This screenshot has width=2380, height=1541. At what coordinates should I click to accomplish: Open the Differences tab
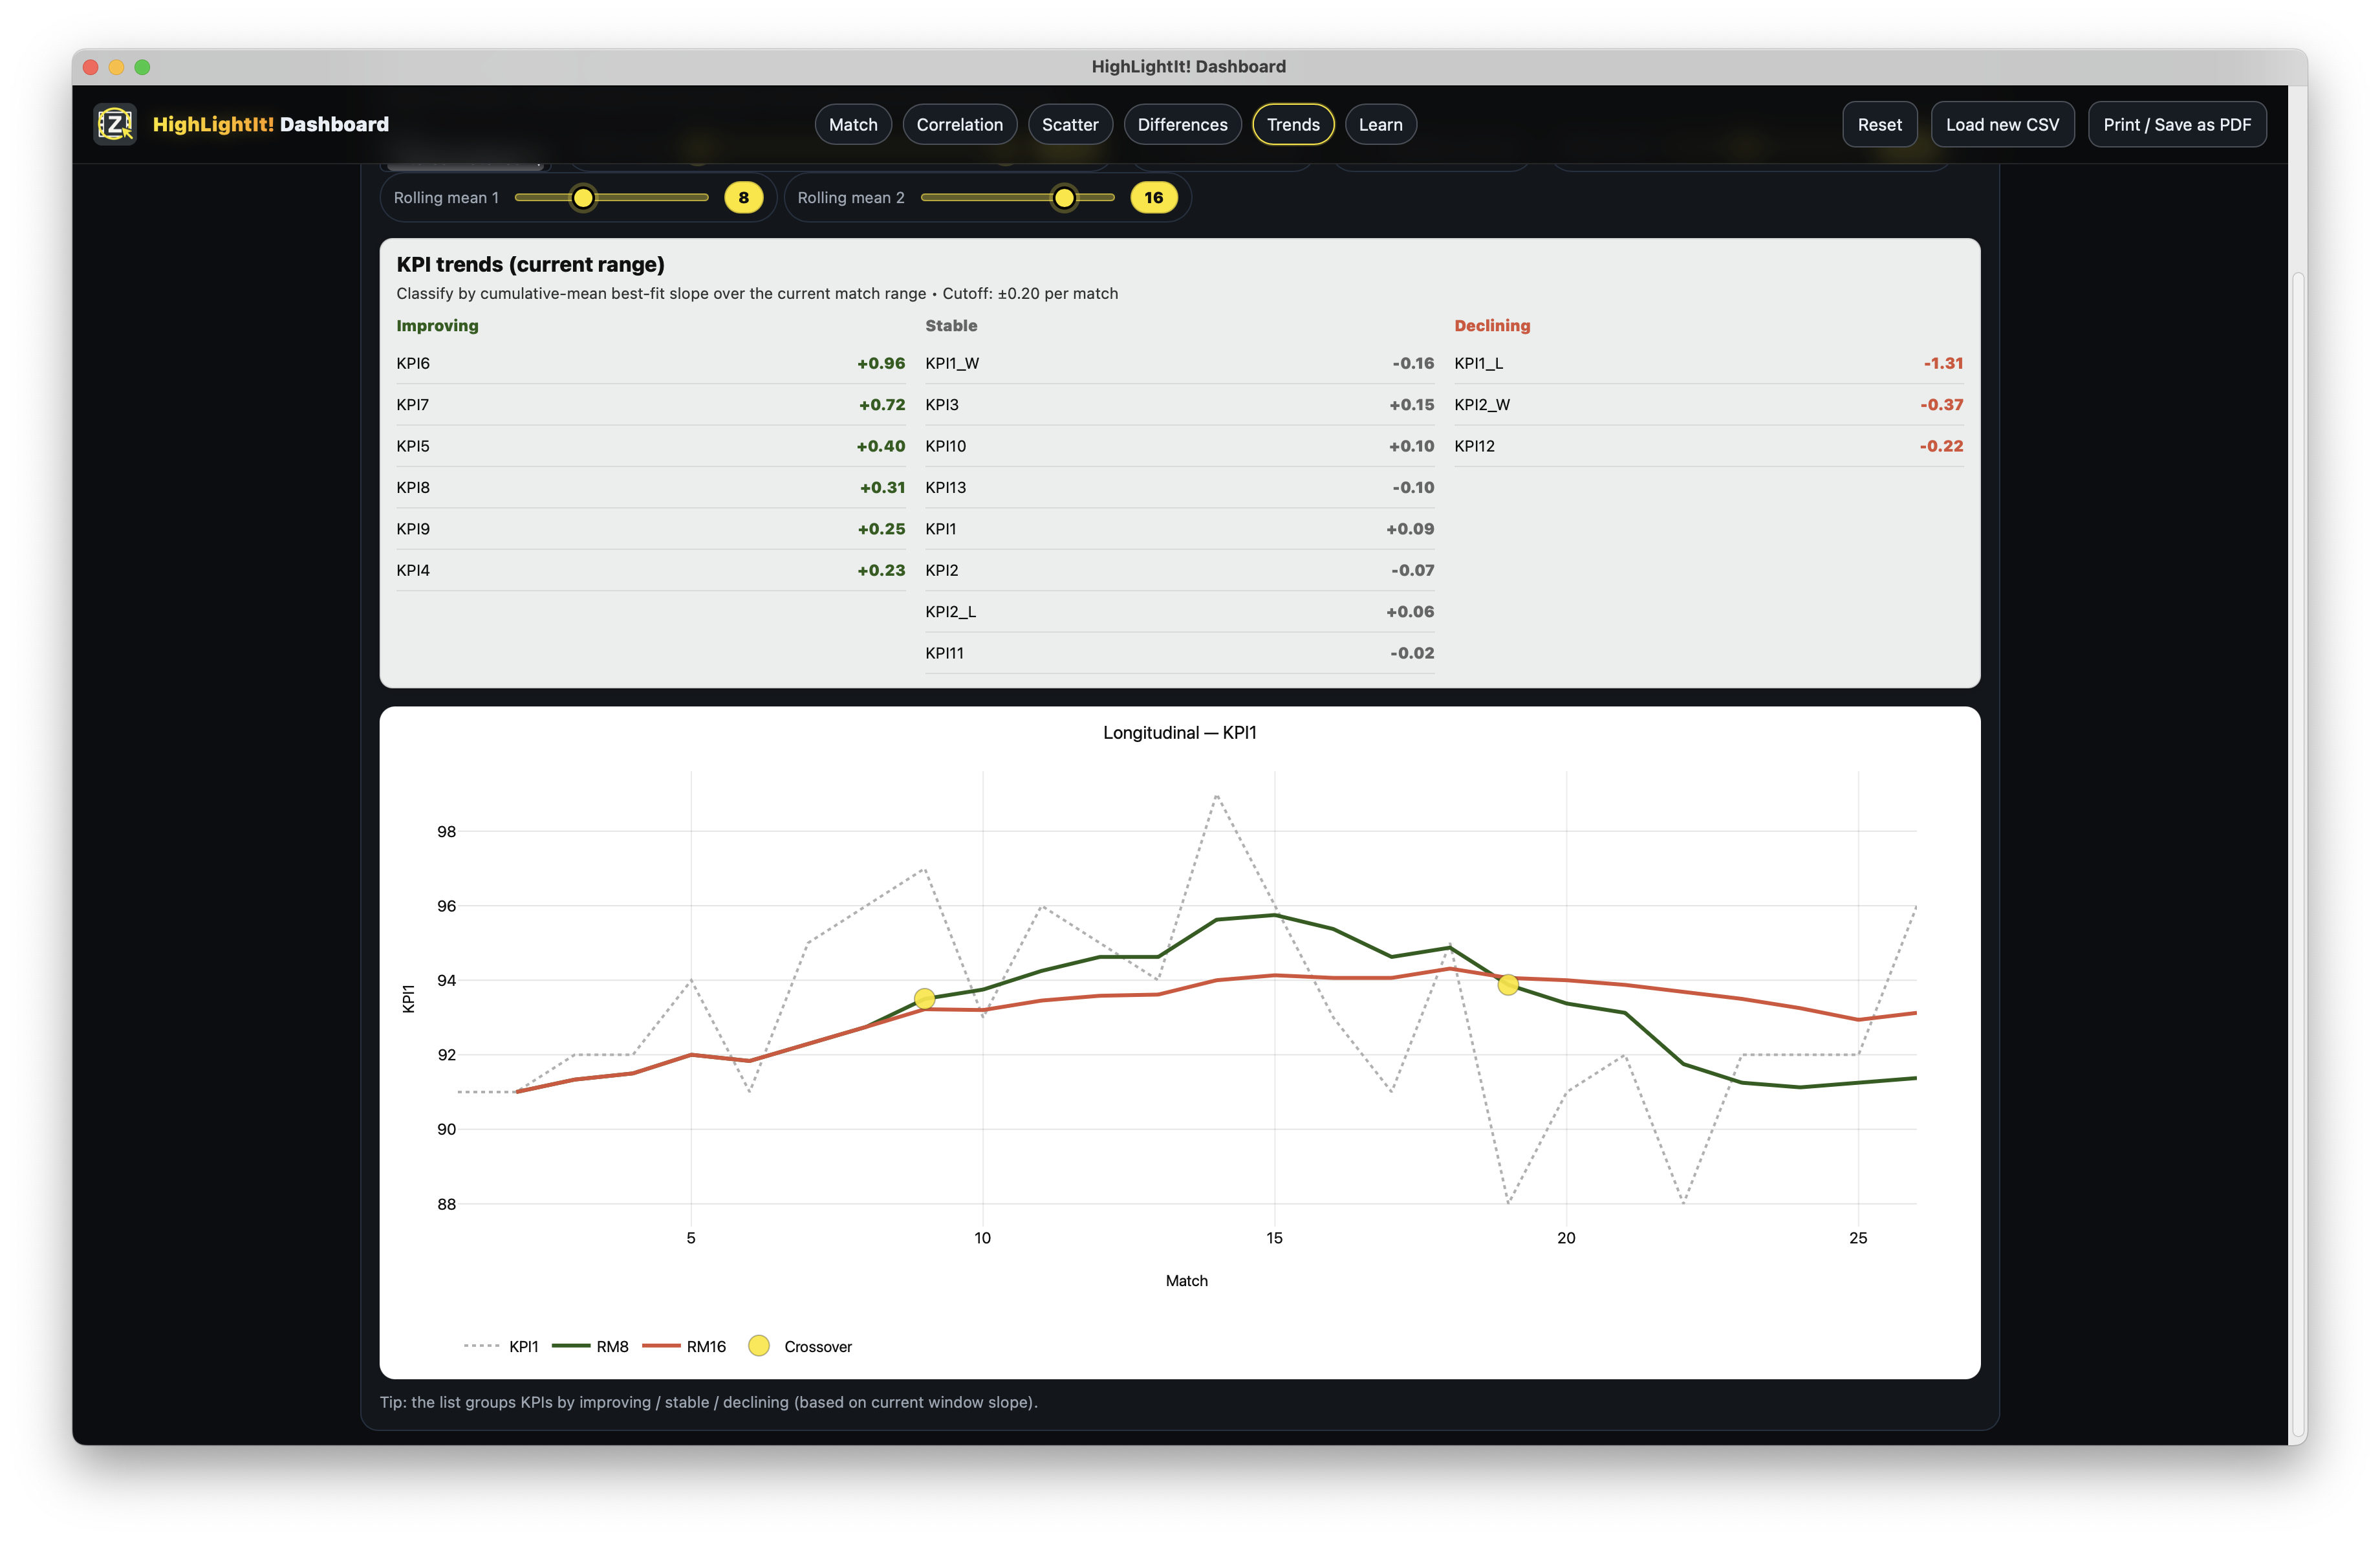pos(1182,125)
